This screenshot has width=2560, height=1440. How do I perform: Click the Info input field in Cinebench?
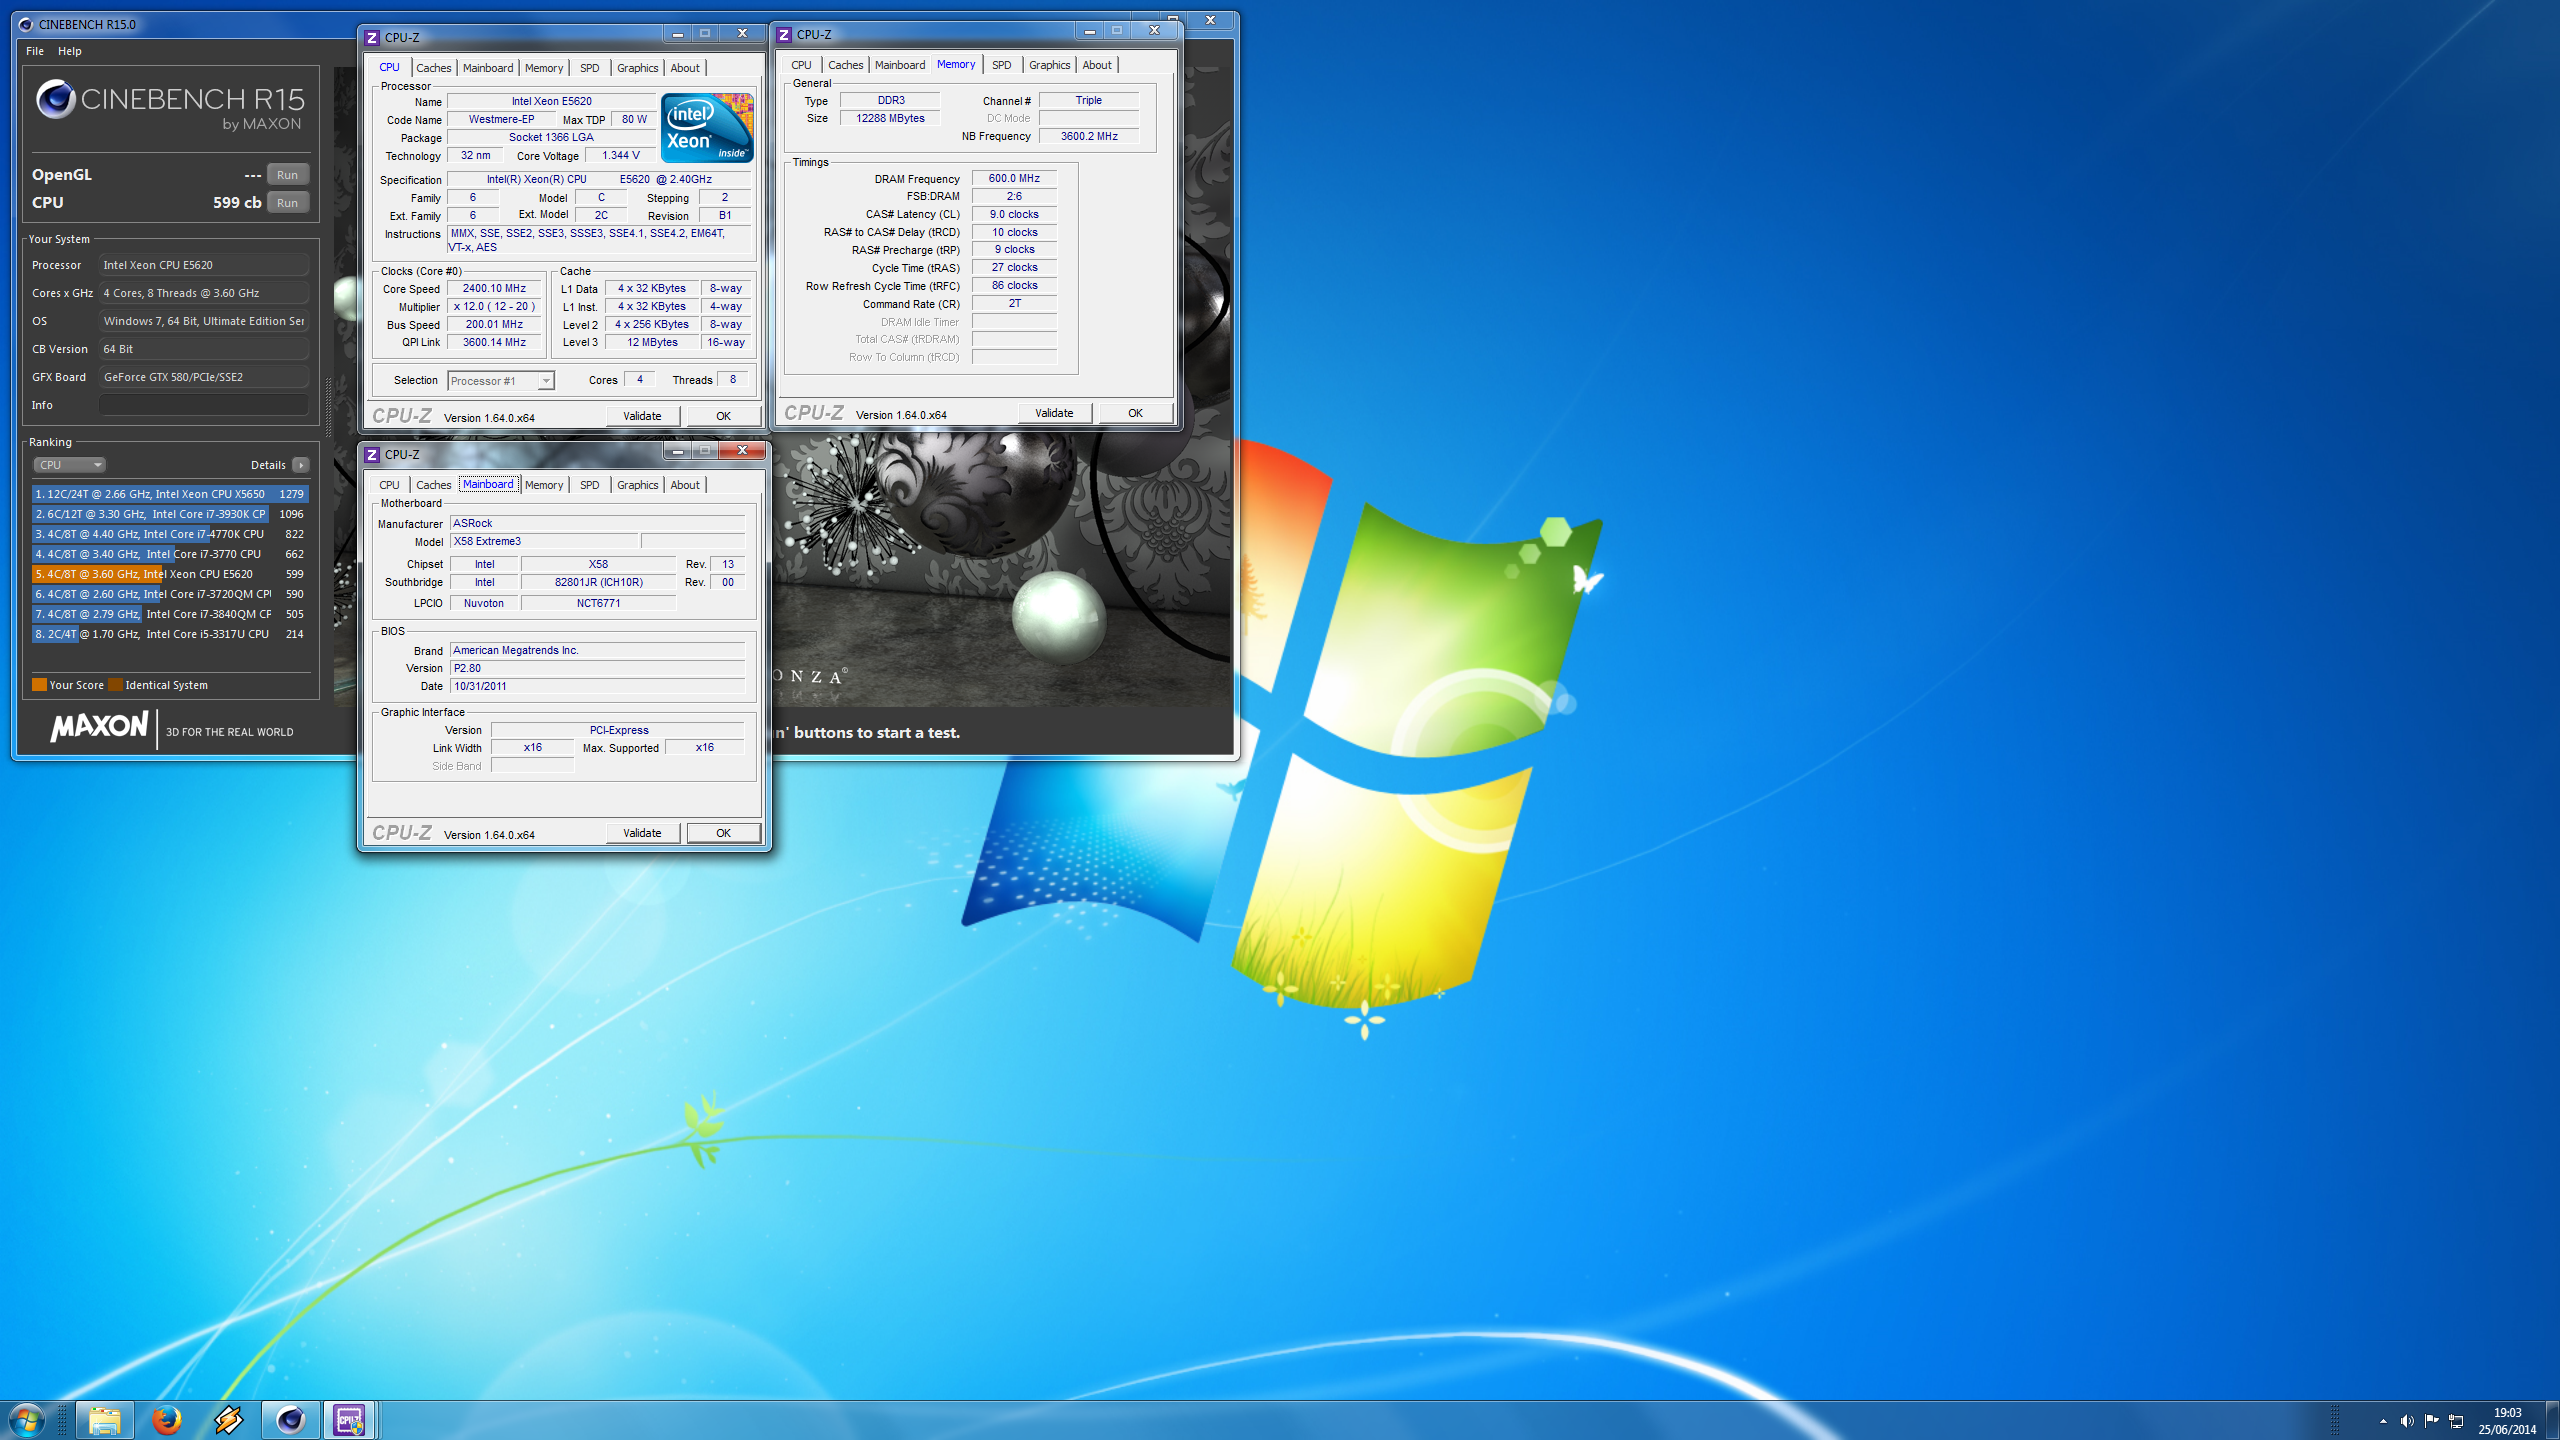204,405
